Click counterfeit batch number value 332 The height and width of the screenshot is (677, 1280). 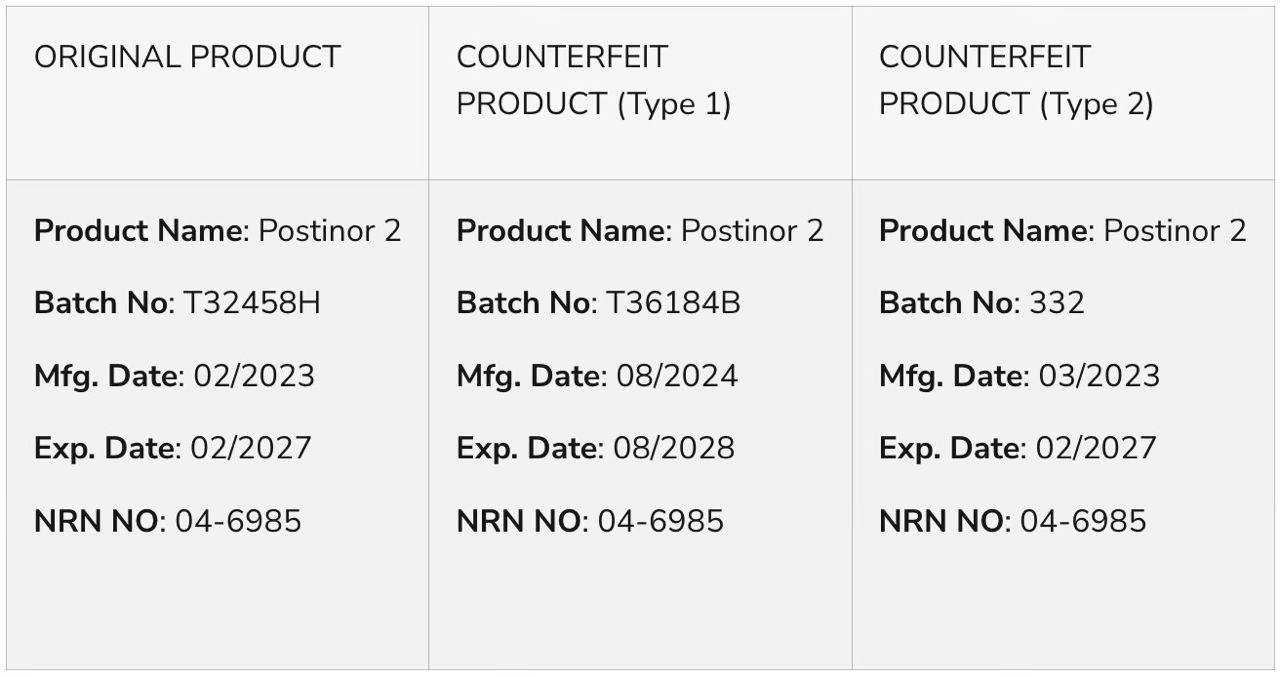coord(1057,303)
